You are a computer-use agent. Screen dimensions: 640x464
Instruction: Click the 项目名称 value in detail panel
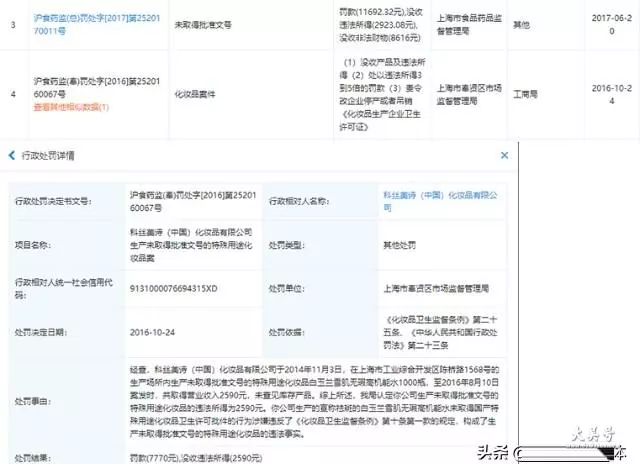[x=191, y=245]
